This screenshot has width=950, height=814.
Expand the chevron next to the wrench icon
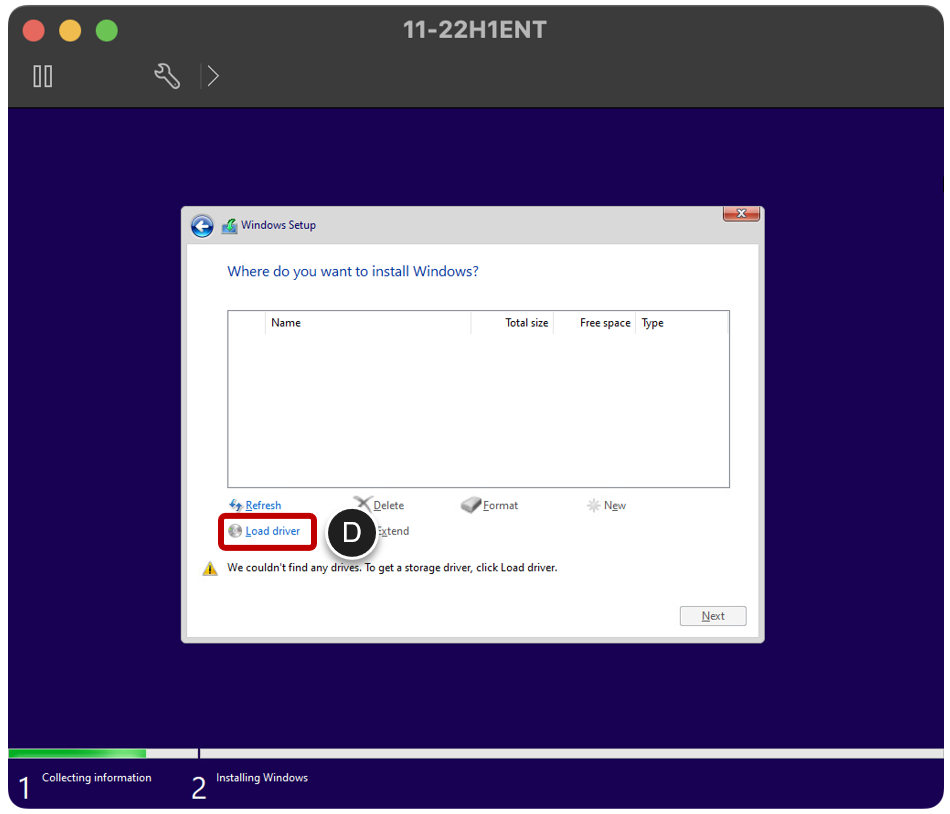tap(211, 76)
